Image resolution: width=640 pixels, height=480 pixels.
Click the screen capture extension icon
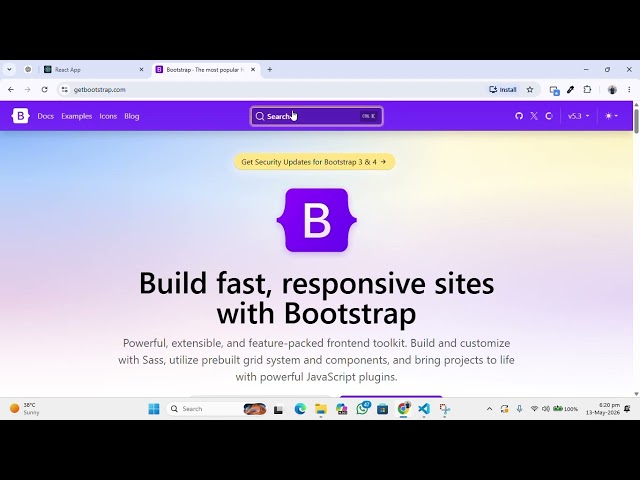point(554,90)
